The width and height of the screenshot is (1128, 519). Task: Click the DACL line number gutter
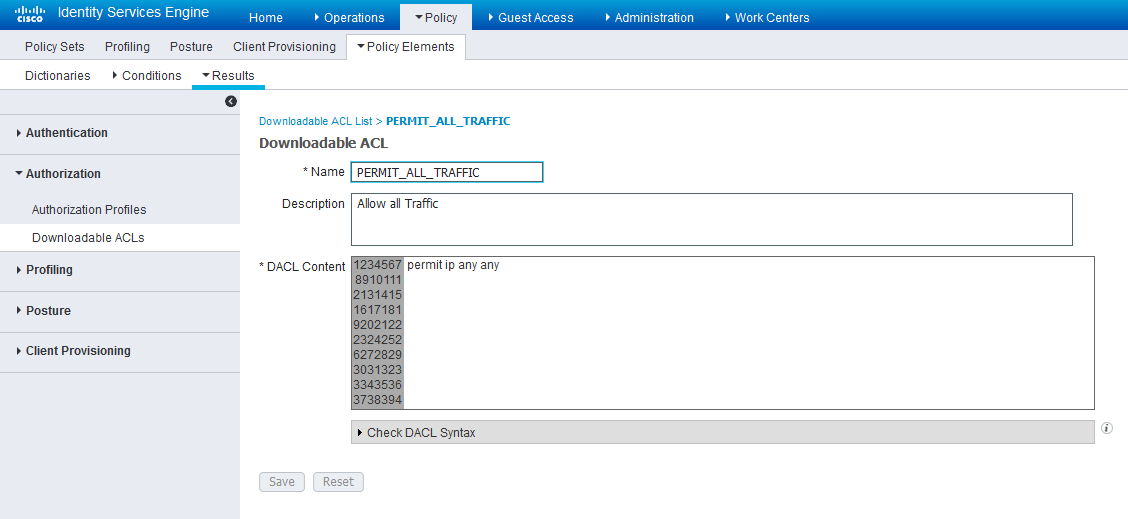[378, 333]
